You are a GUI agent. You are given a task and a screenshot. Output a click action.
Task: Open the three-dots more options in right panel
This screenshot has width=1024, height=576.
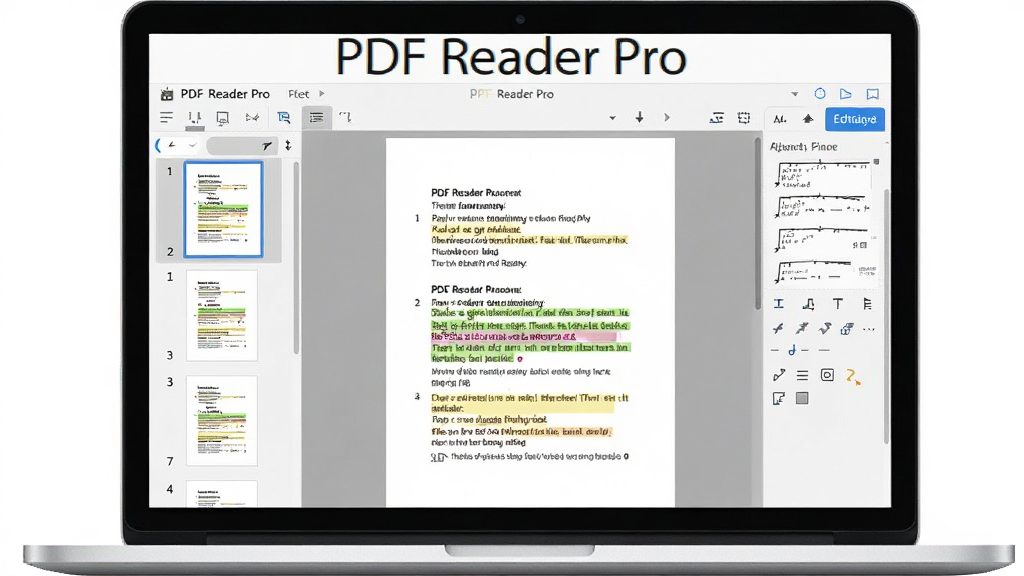pyautogui.click(x=869, y=329)
